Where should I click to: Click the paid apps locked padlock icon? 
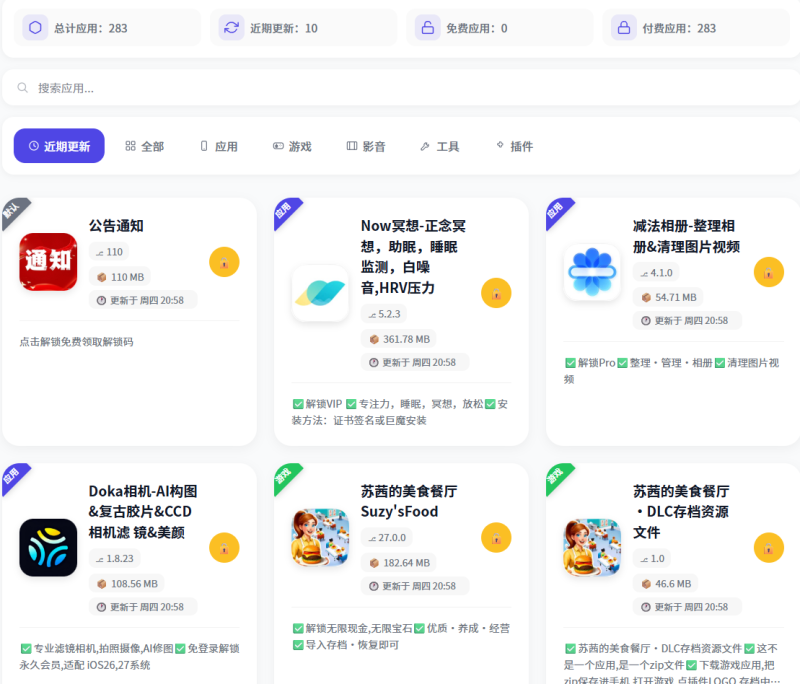coord(623,28)
